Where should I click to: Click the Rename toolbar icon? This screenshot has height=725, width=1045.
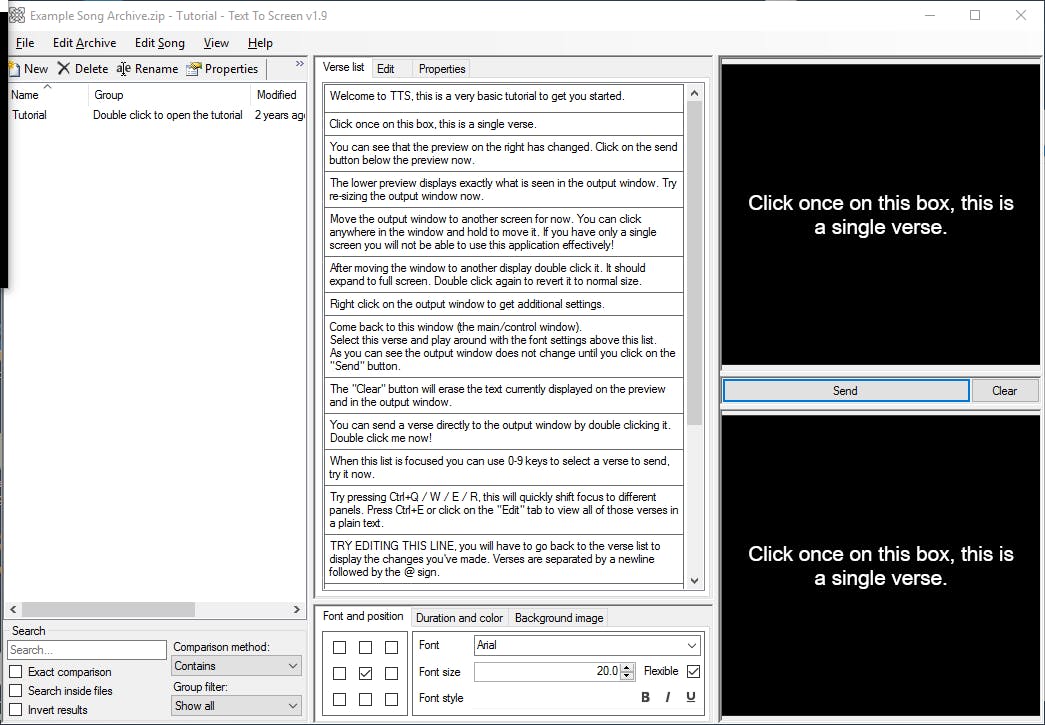pos(124,69)
